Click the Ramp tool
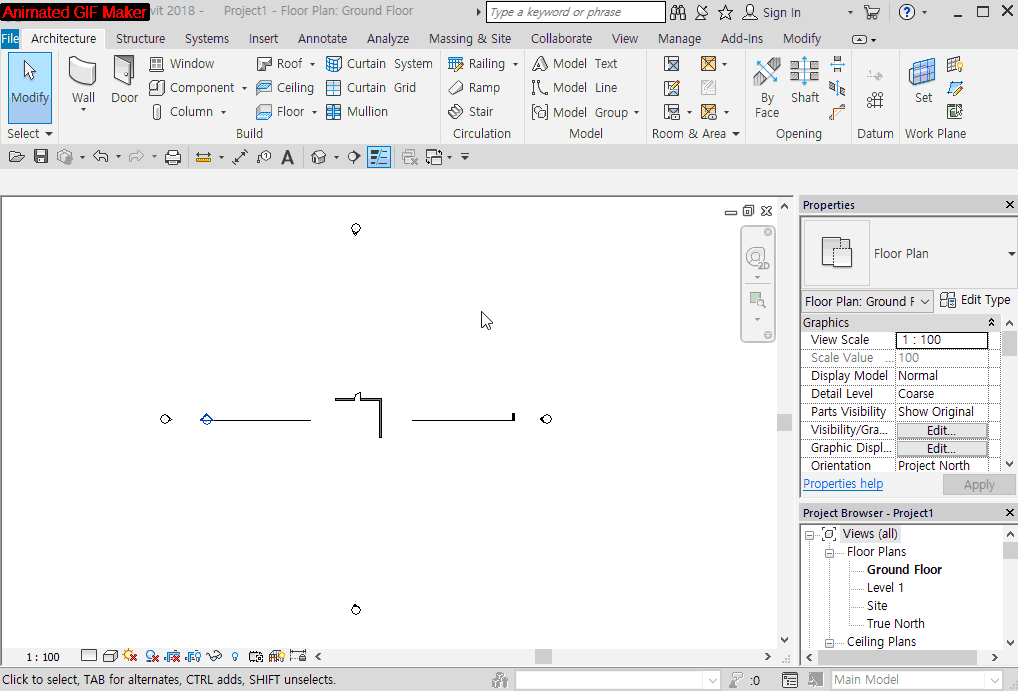The width and height of the screenshot is (1018, 691). point(474,88)
